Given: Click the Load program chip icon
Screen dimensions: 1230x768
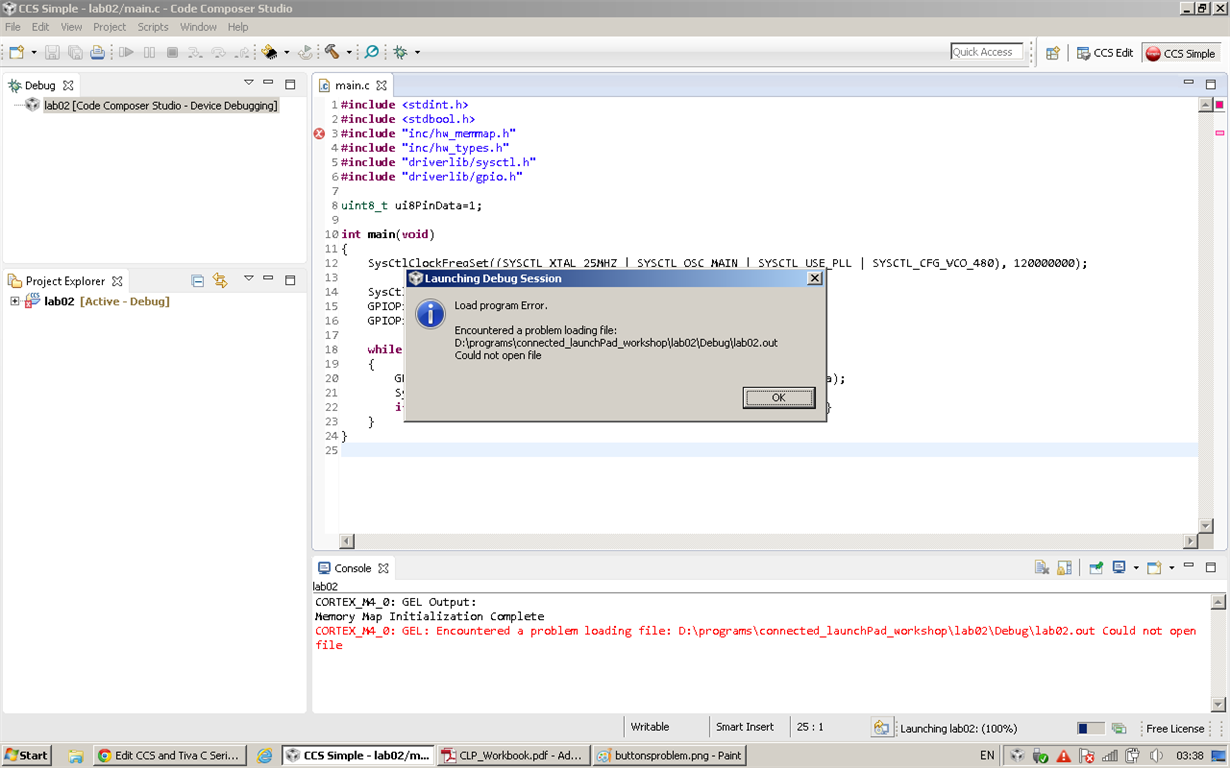Looking at the screenshot, I should pyautogui.click(x=269, y=52).
